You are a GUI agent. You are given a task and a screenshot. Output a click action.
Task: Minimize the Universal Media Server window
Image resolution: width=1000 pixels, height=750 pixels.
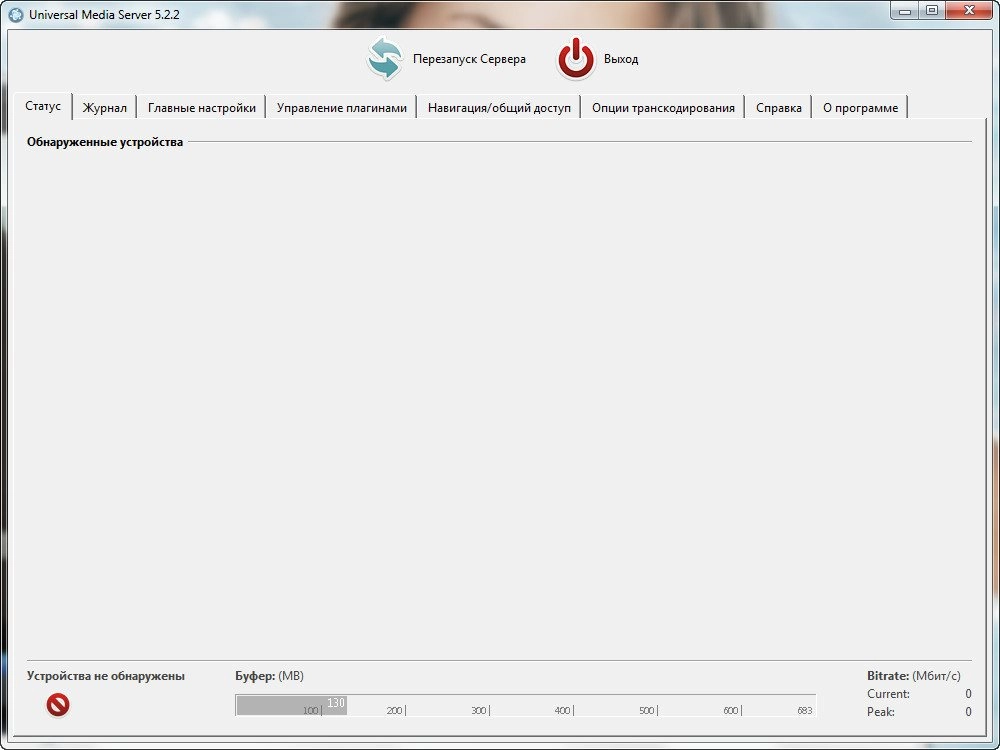904,10
